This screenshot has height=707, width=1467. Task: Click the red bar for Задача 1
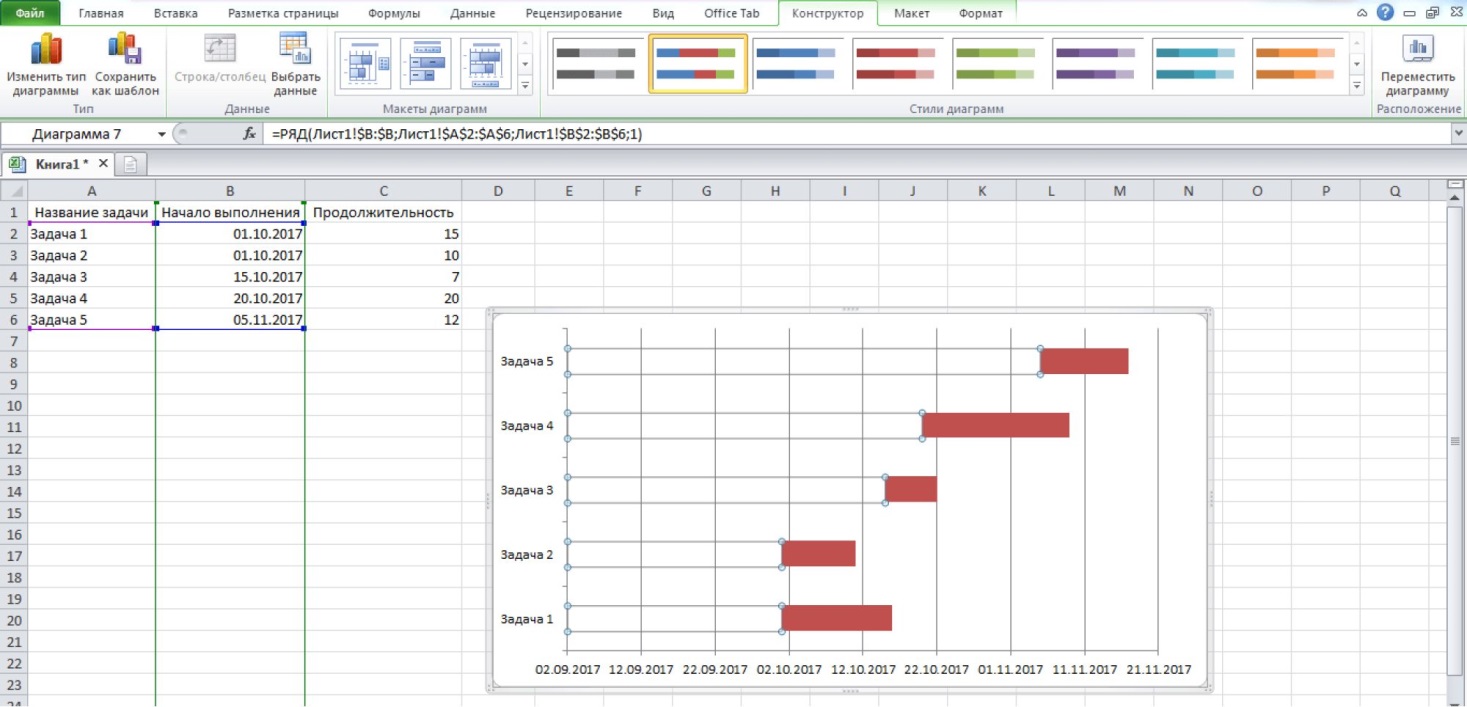tap(837, 618)
